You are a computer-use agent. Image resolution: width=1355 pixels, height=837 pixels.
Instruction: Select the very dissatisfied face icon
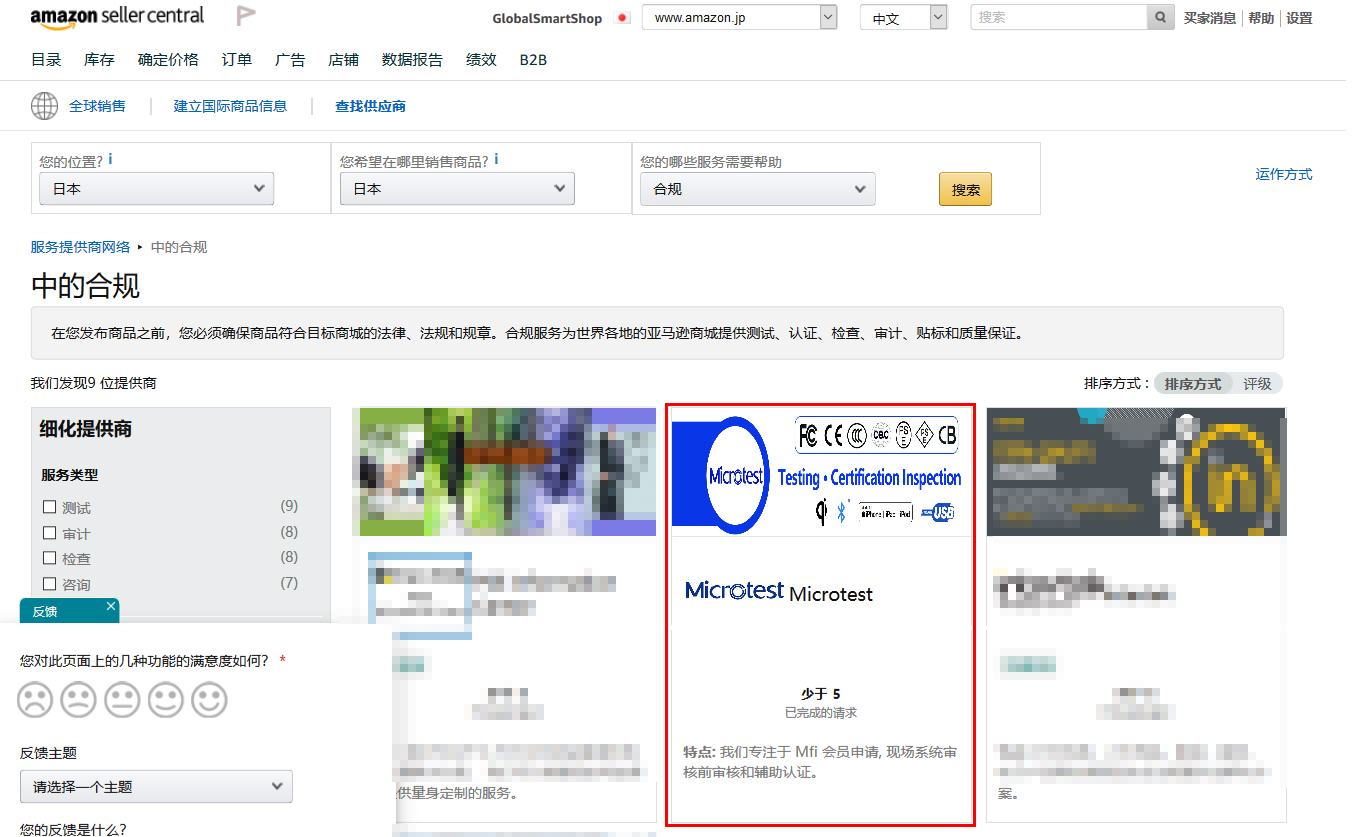tap(35, 700)
